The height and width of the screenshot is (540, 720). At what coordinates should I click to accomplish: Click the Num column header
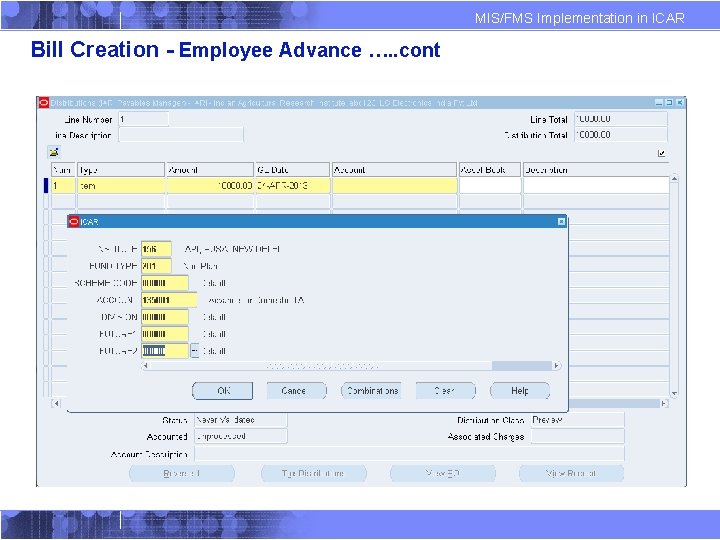(63, 170)
